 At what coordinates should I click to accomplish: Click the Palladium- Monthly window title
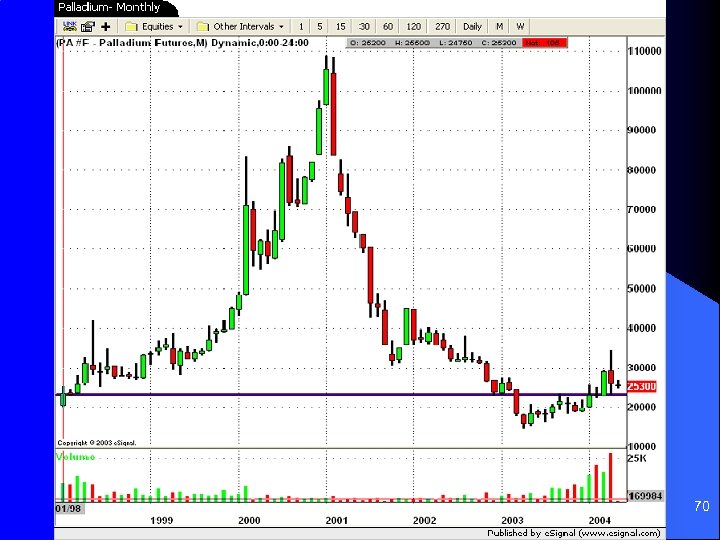pyautogui.click(x=109, y=7)
